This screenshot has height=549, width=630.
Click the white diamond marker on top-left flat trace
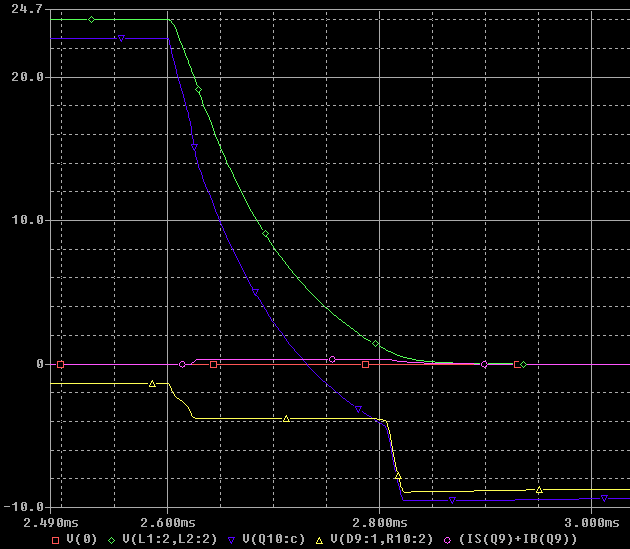pos(92,19)
